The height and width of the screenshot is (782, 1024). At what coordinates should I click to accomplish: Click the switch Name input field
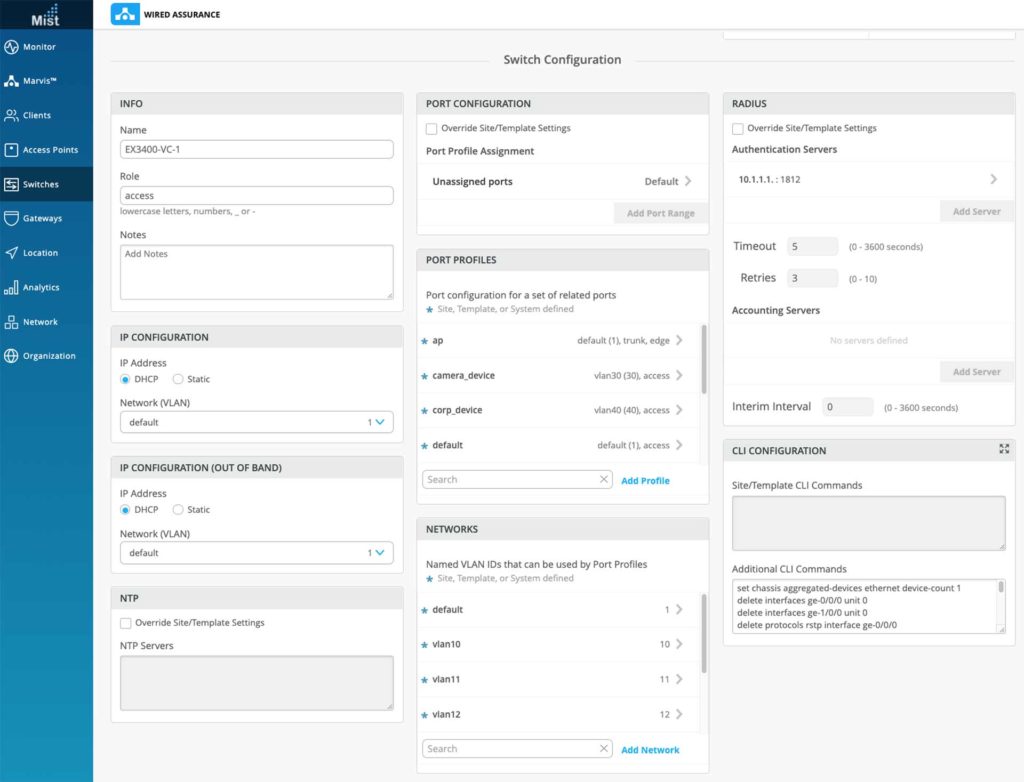256,149
